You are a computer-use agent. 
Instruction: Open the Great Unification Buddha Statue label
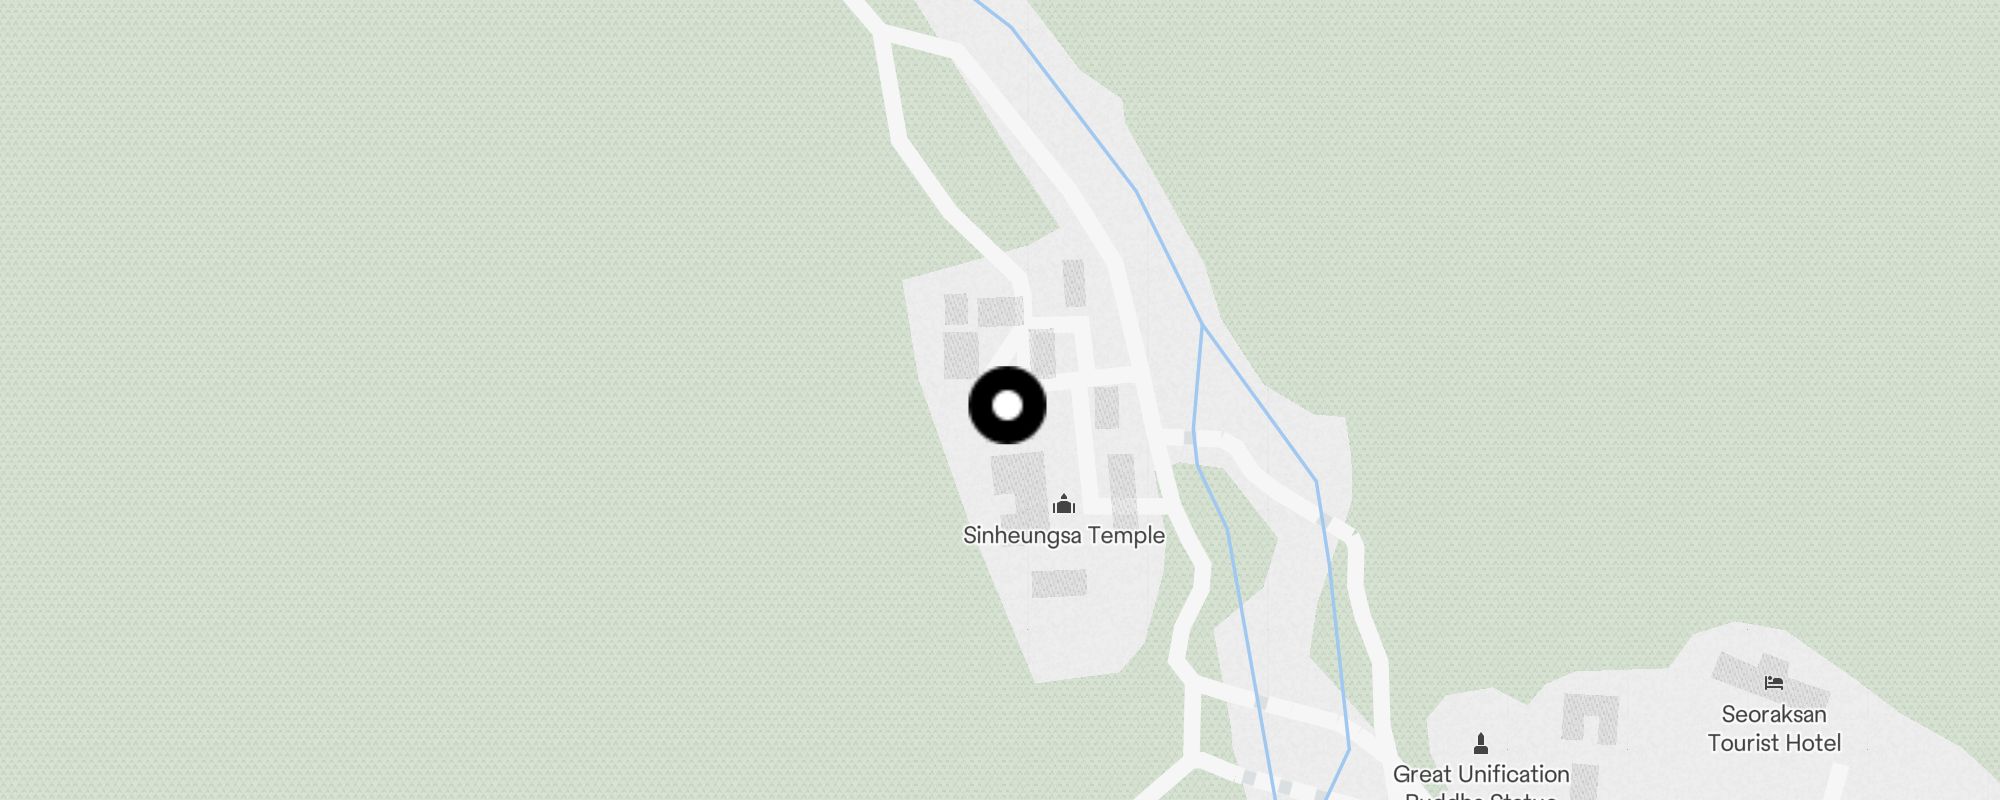[1481, 786]
